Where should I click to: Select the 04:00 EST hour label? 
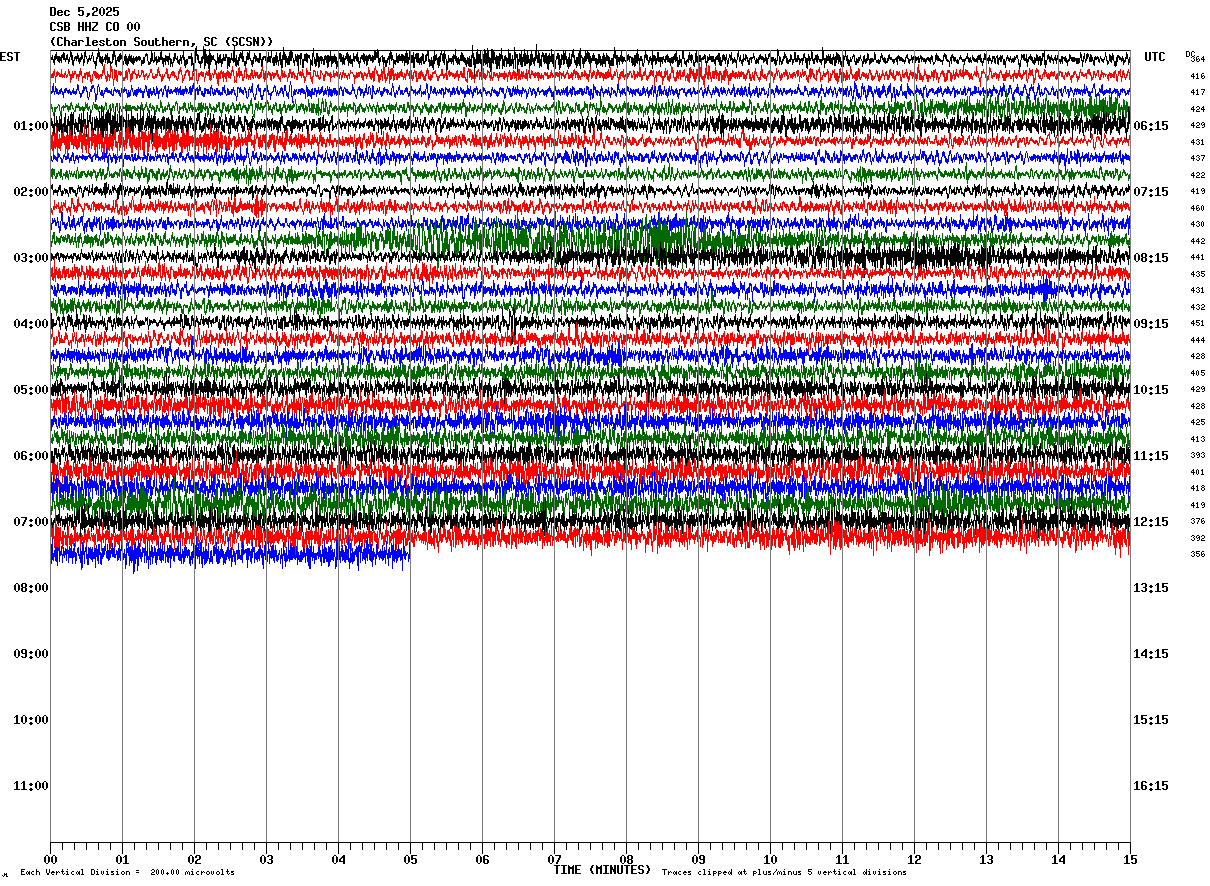[31, 324]
